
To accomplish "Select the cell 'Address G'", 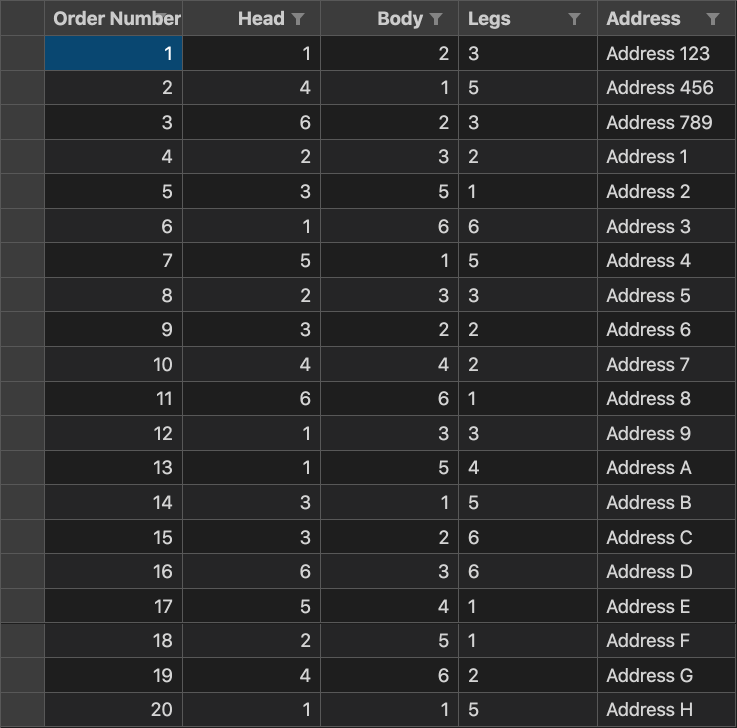I will (x=666, y=675).
